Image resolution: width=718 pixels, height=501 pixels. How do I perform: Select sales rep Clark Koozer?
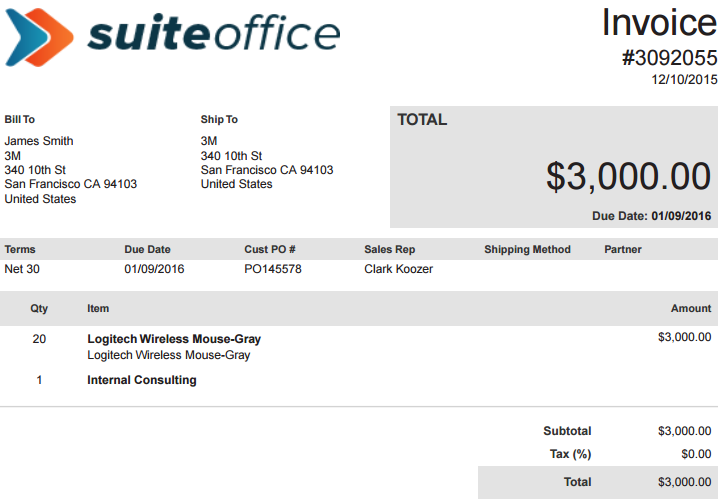398,269
